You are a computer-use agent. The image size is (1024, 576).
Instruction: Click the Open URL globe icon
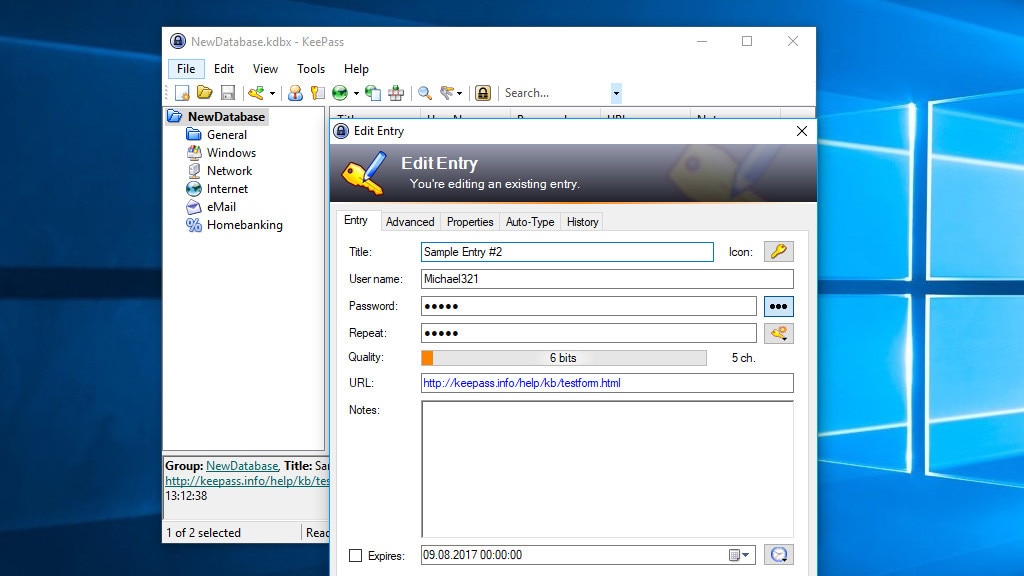(340, 93)
